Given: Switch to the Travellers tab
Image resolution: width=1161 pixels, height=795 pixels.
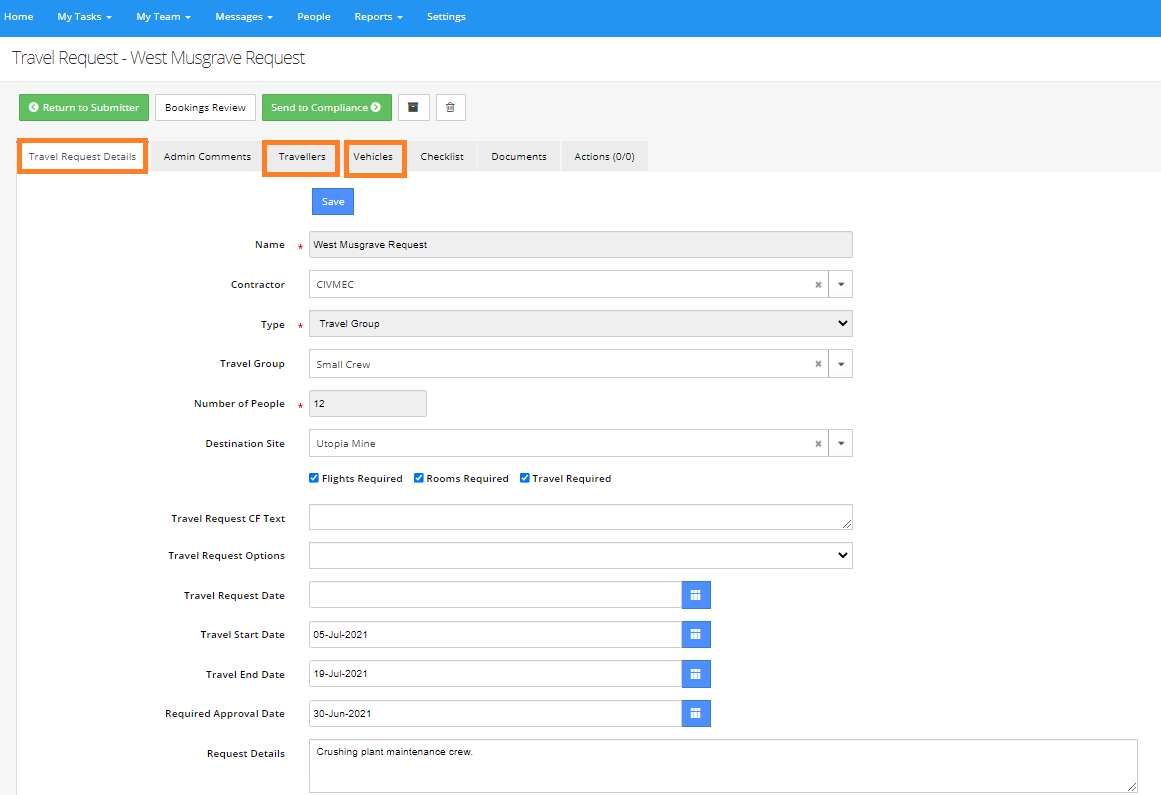Looking at the screenshot, I should point(300,156).
